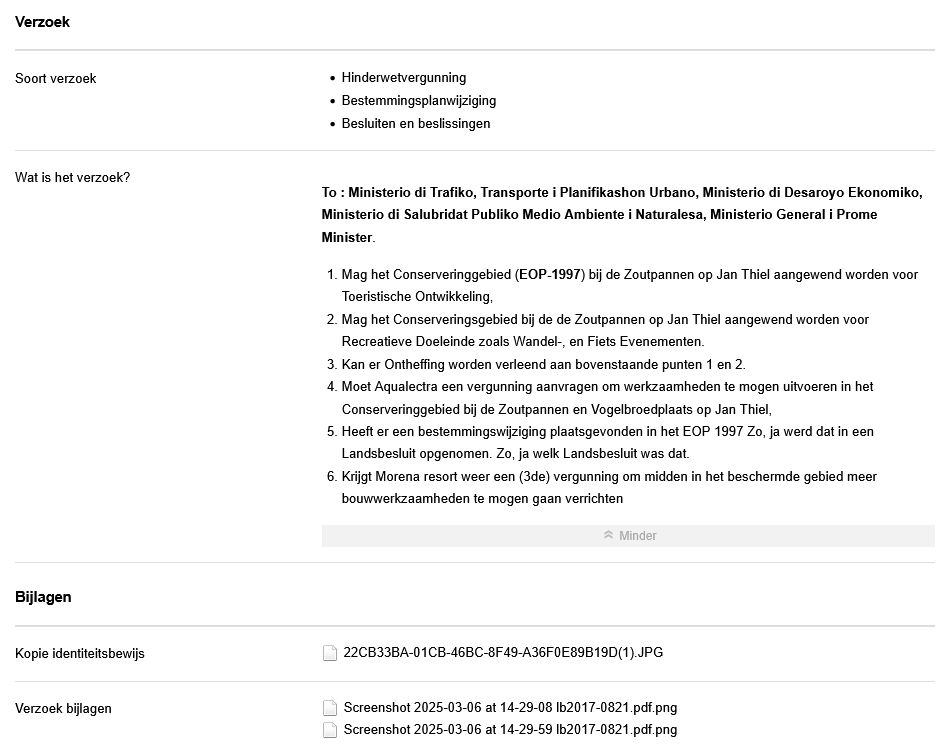Click the Besluiten en beslissingen item
Viewport: 951px width, 752px height.
click(x=416, y=124)
